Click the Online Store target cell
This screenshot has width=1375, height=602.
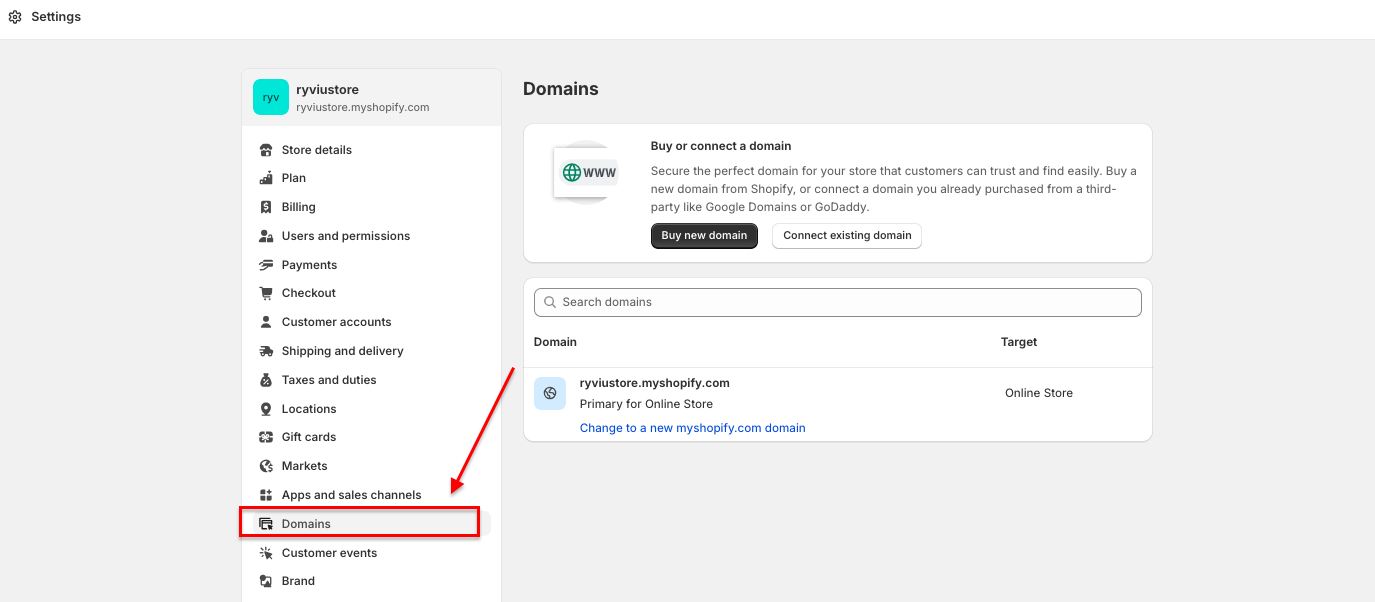click(1039, 393)
